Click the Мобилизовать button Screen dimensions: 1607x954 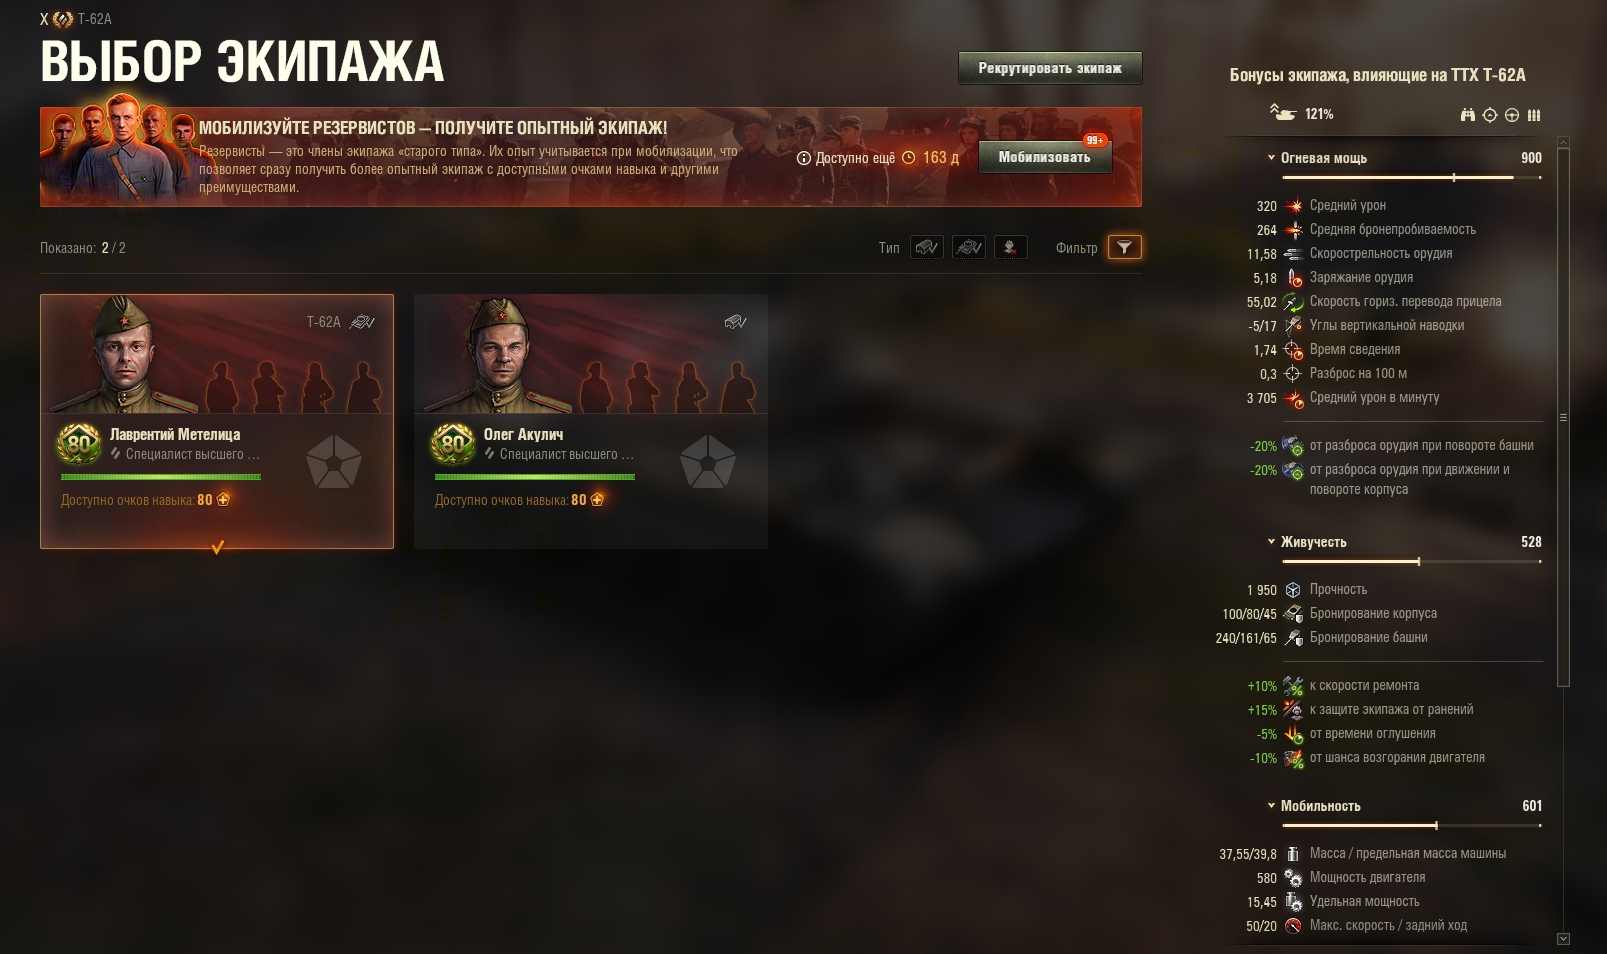pyautogui.click(x=1045, y=157)
